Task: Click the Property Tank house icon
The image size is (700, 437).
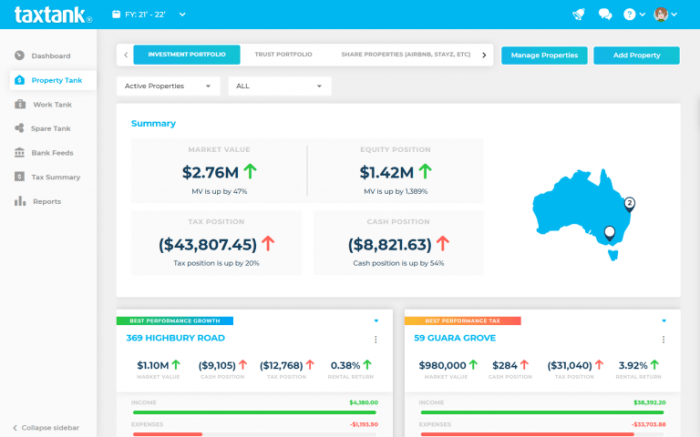Action: pos(19,80)
